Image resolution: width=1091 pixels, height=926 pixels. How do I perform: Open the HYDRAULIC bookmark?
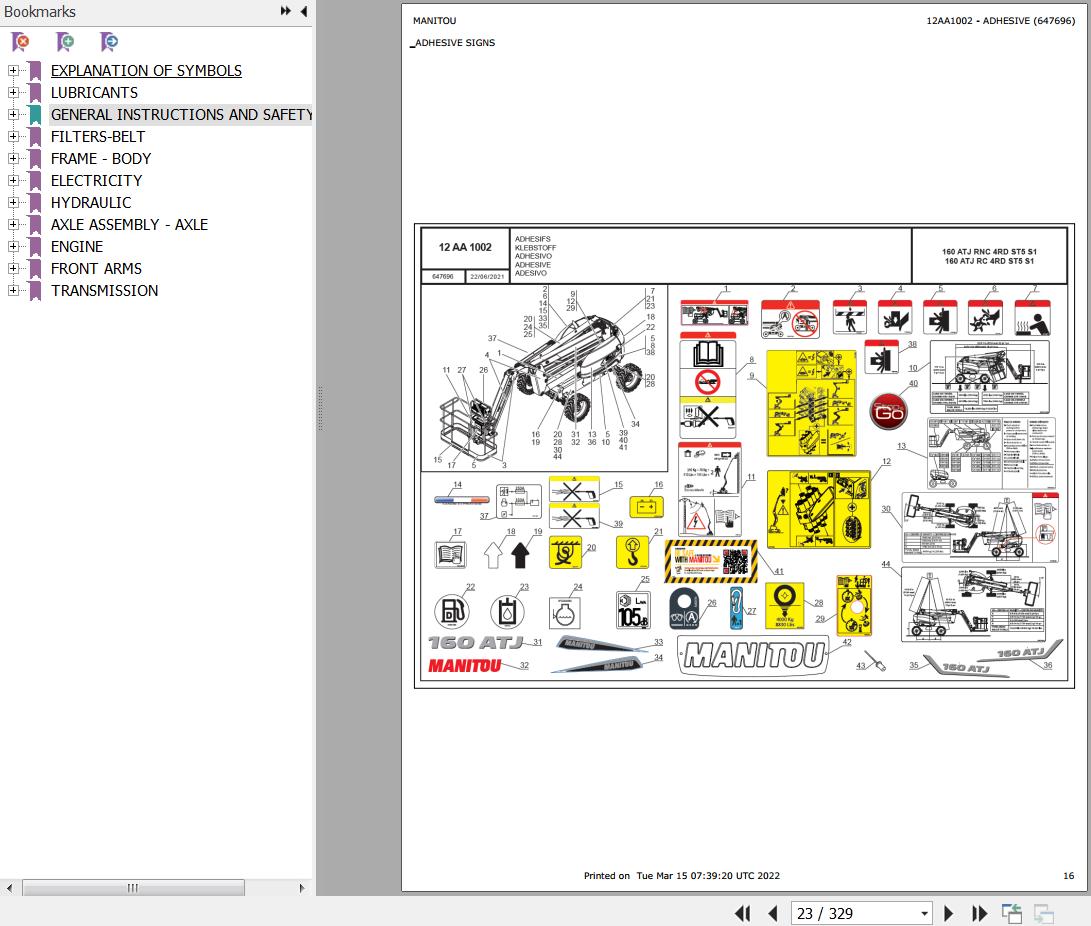coord(90,202)
